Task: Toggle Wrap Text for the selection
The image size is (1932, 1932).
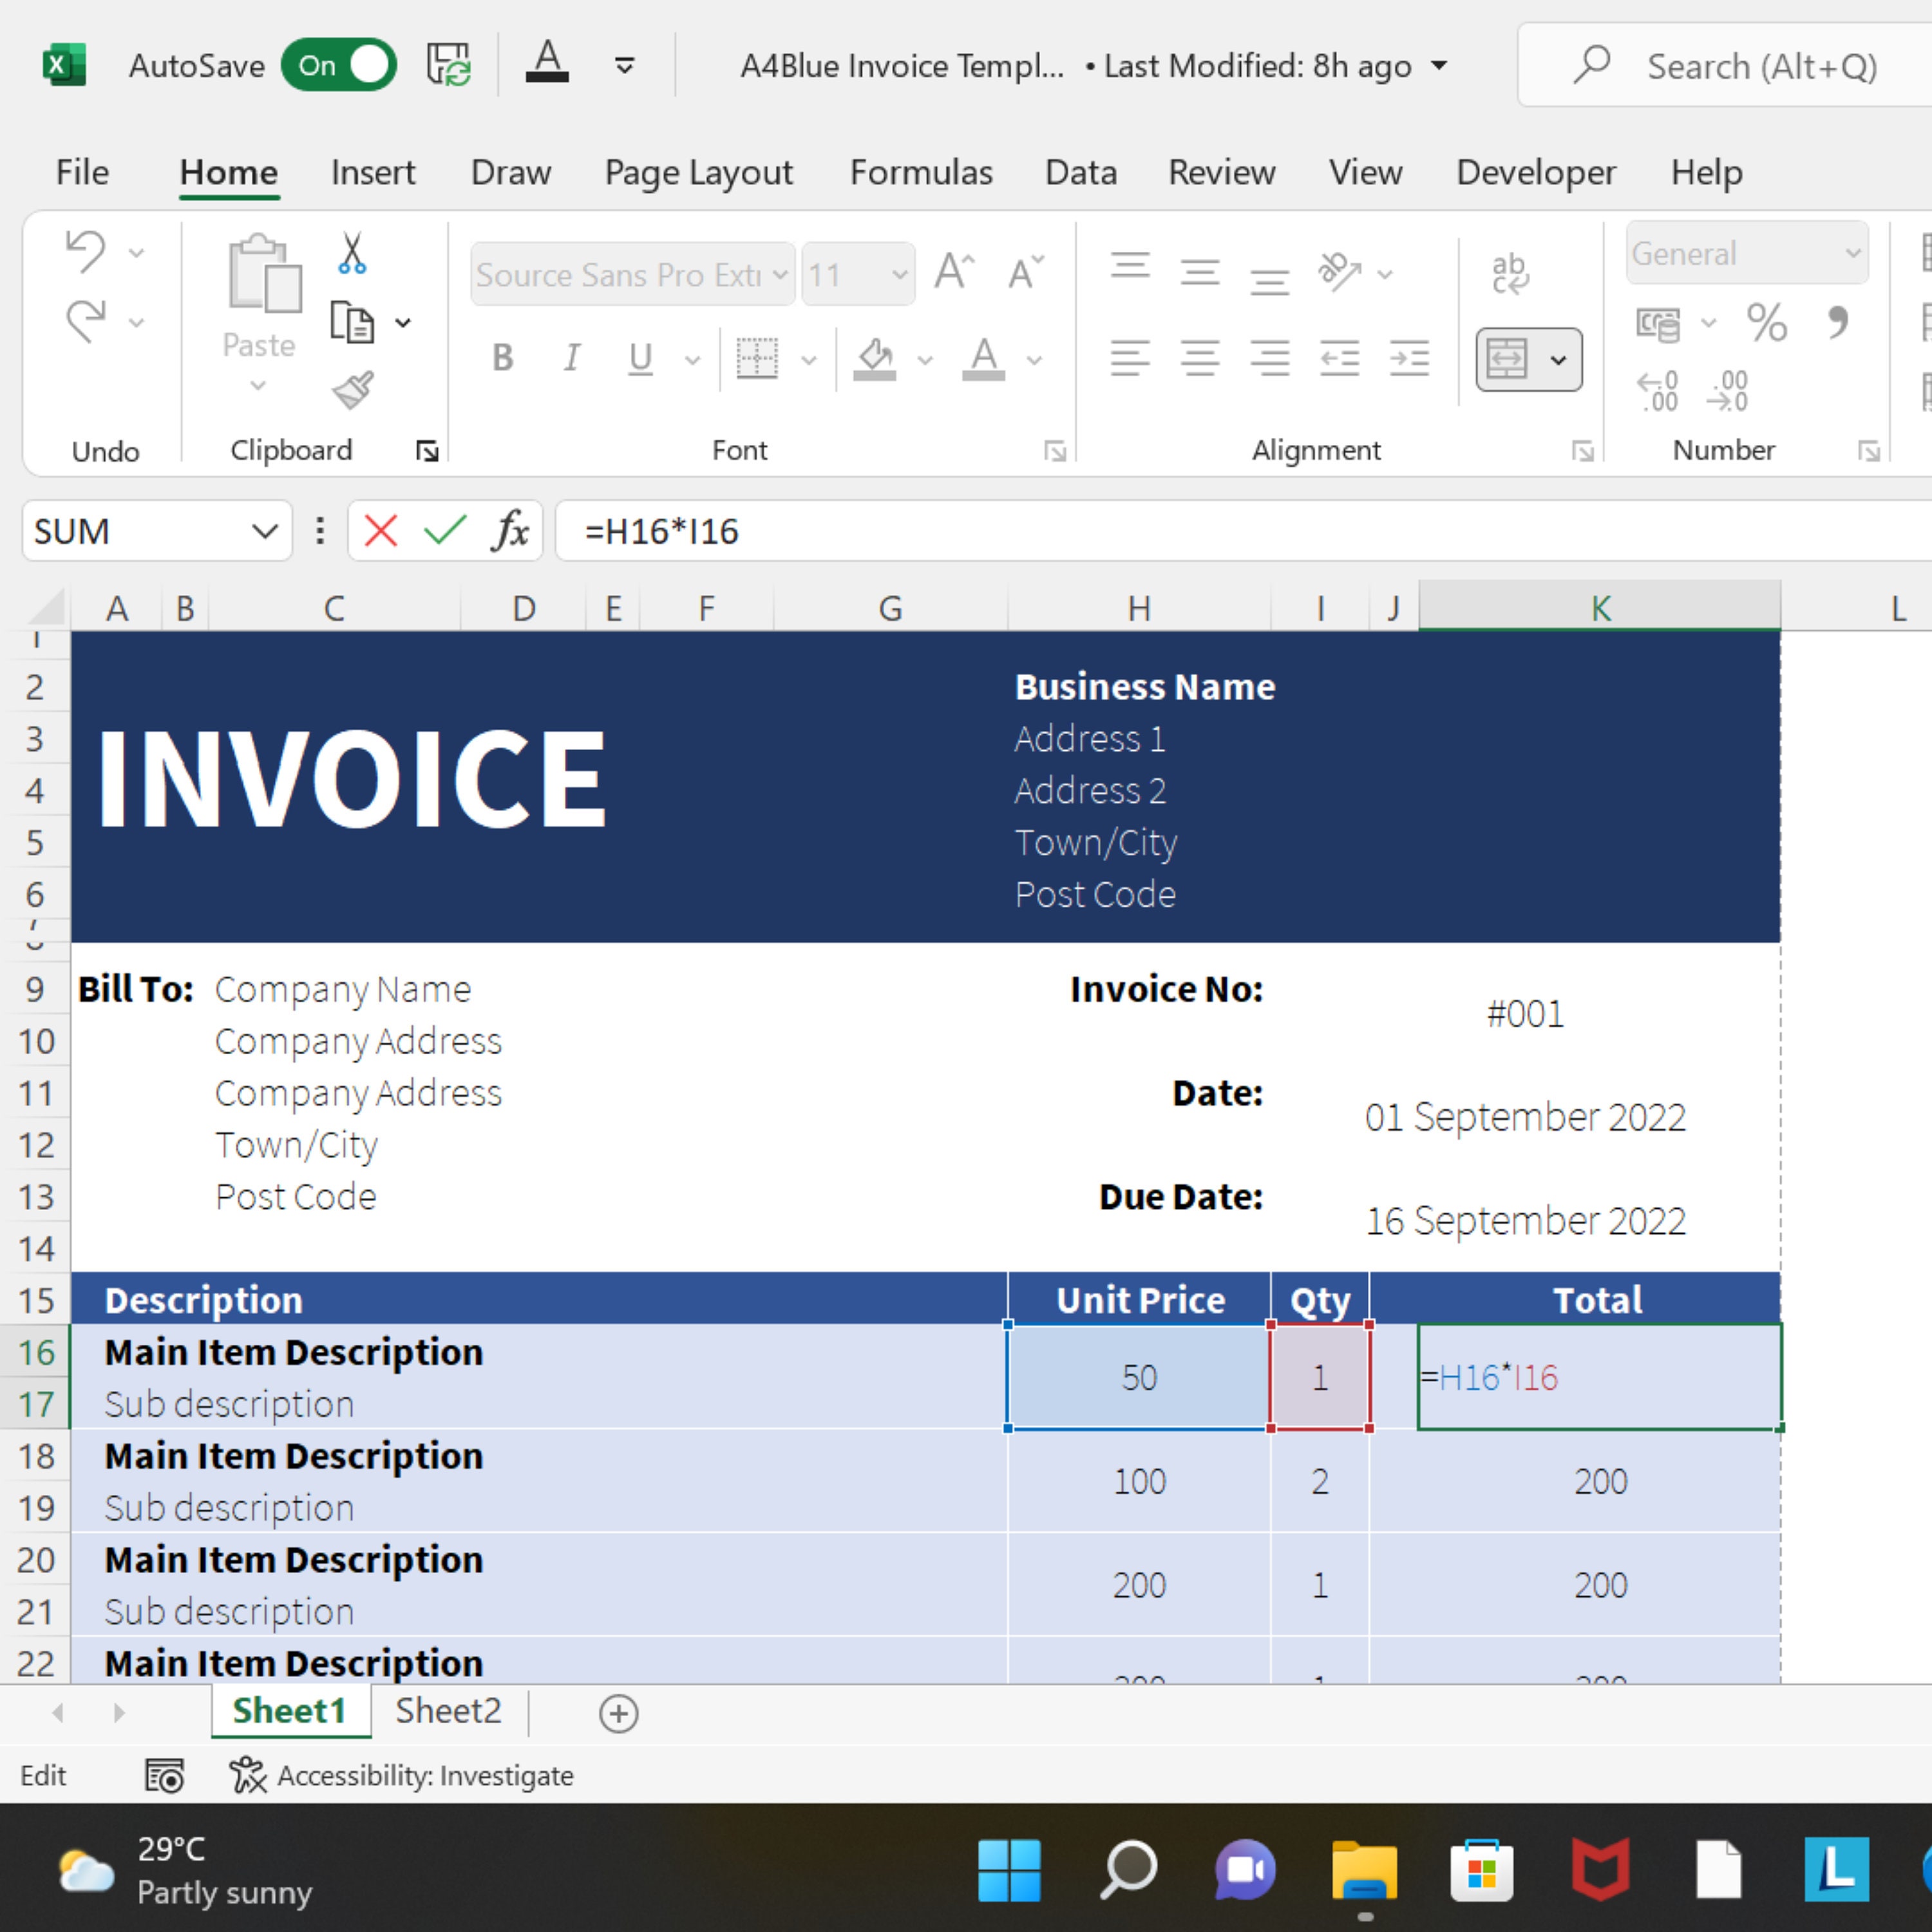Action: point(1510,272)
